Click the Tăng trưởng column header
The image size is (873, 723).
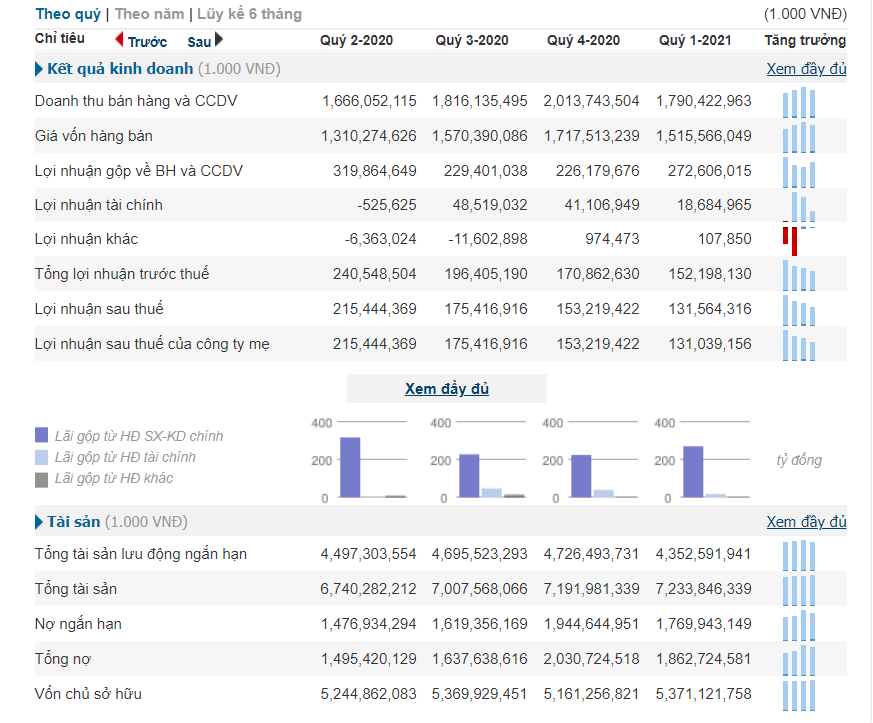[x=805, y=40]
